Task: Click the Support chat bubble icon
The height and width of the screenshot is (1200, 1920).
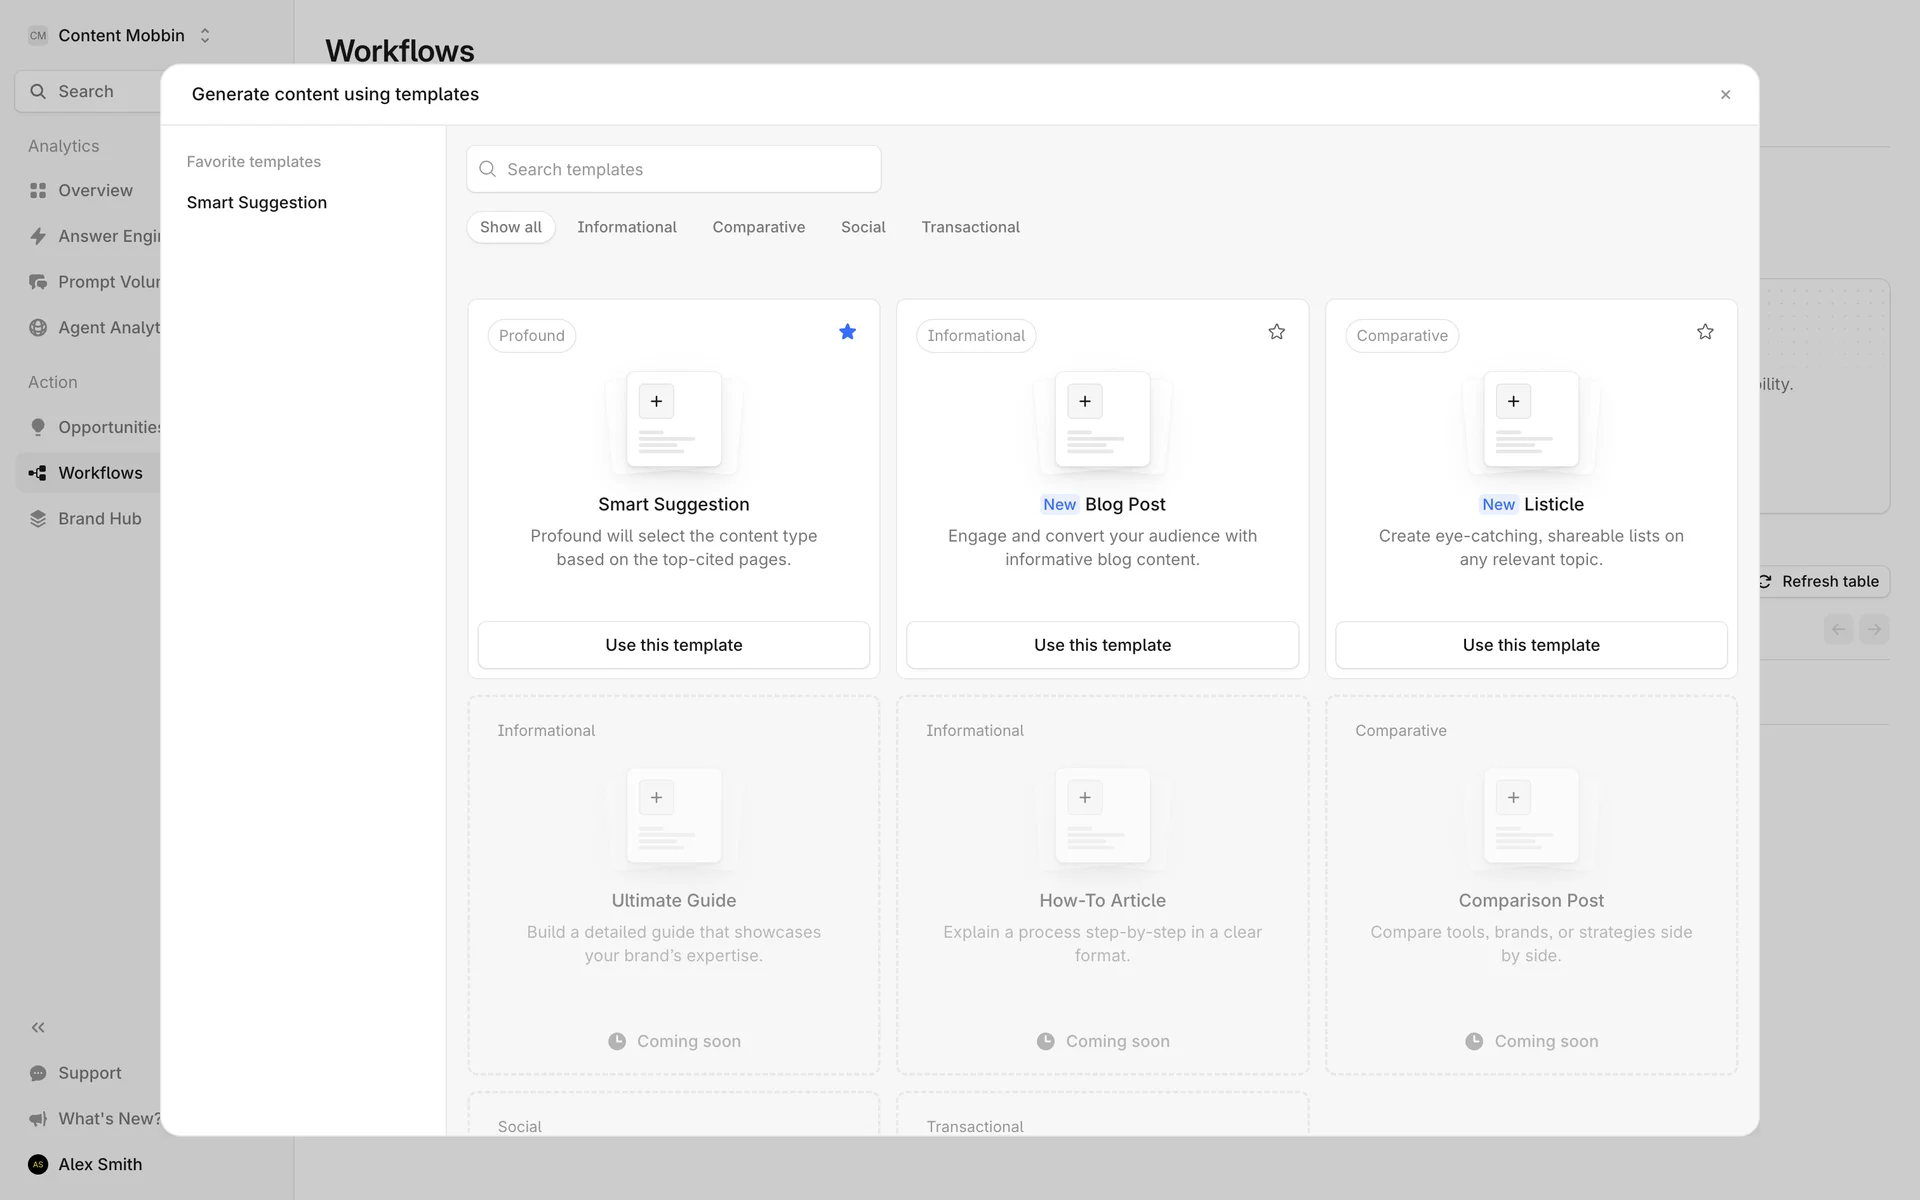Action: pyautogui.click(x=38, y=1073)
